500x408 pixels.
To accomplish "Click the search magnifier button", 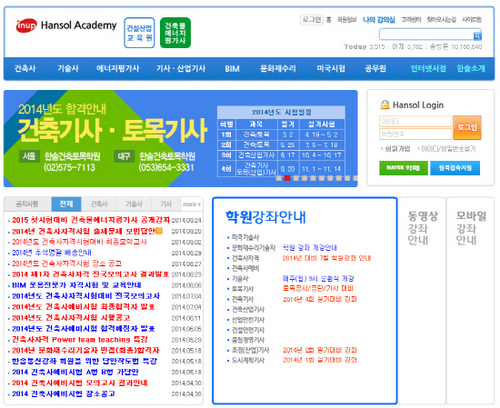I will point(477,35).
